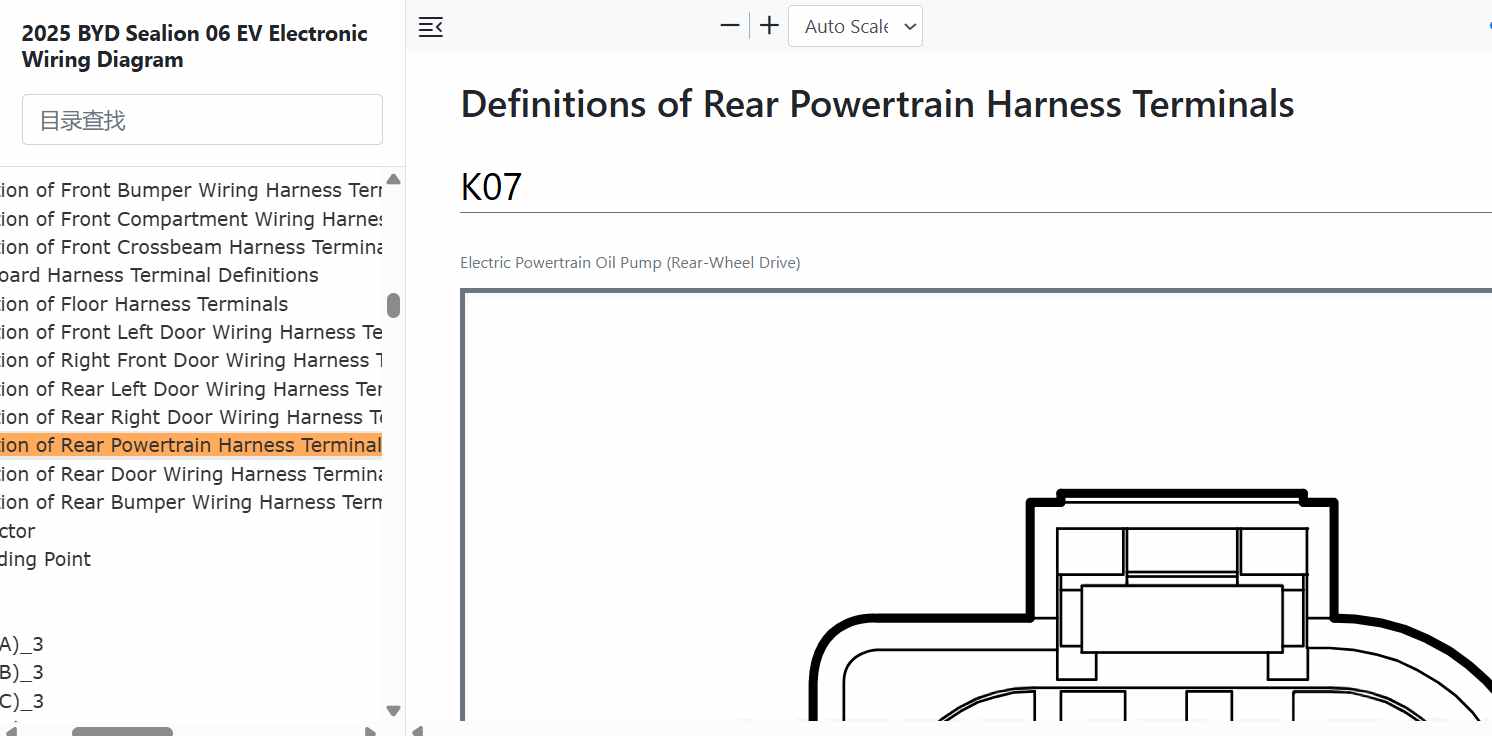Zoom out with the minus icon
This screenshot has width=1492, height=736.
(730, 26)
